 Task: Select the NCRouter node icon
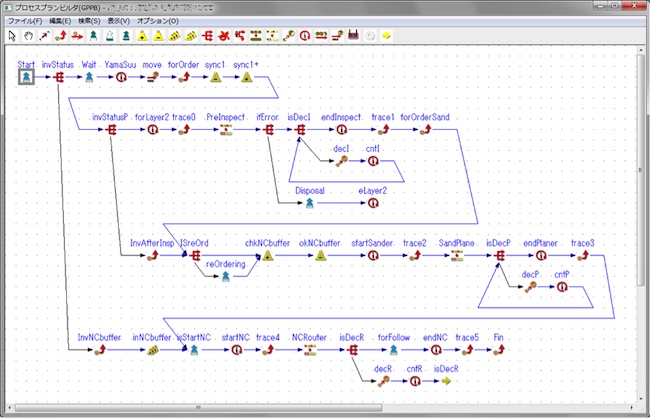310,350
